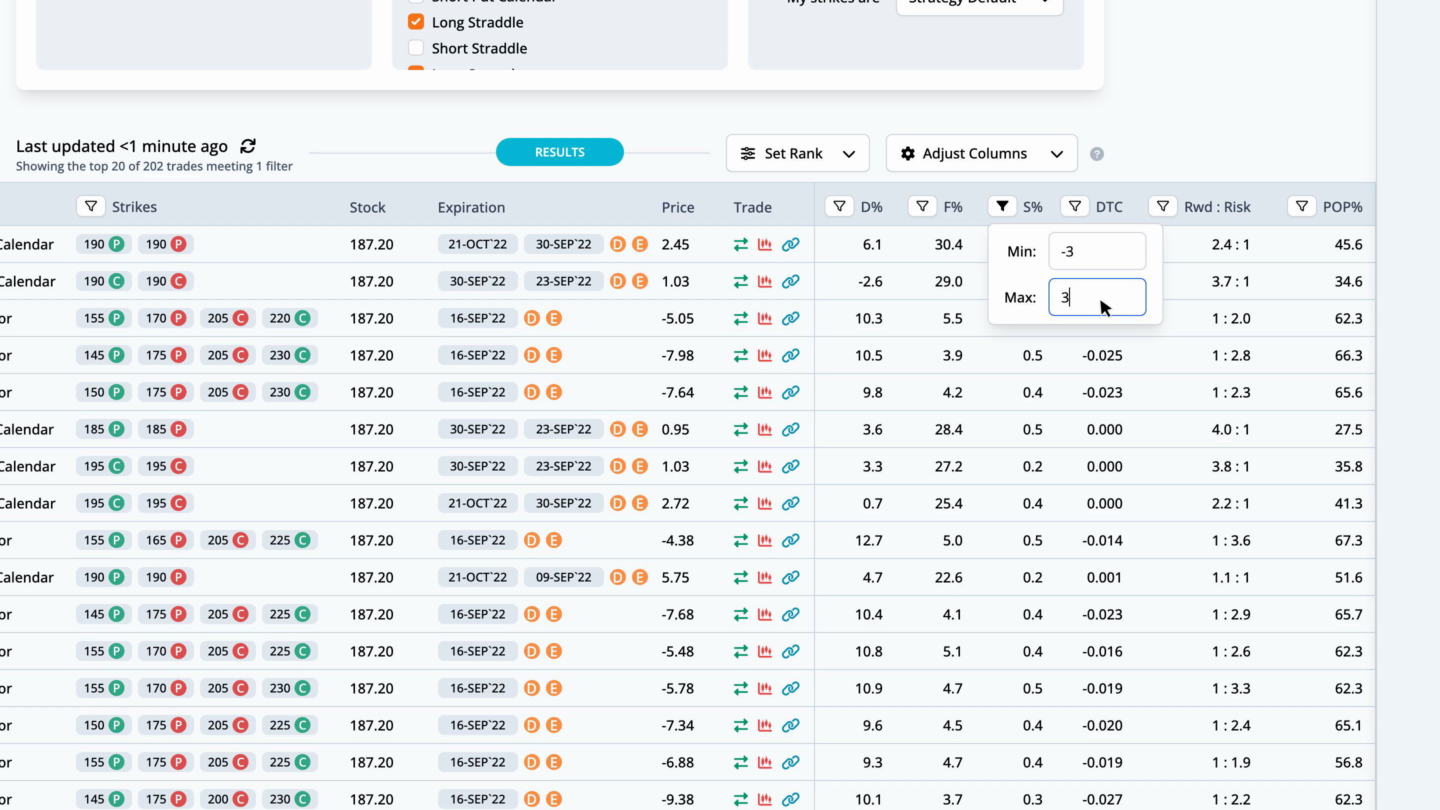Open the D% column filter icon

(839, 207)
